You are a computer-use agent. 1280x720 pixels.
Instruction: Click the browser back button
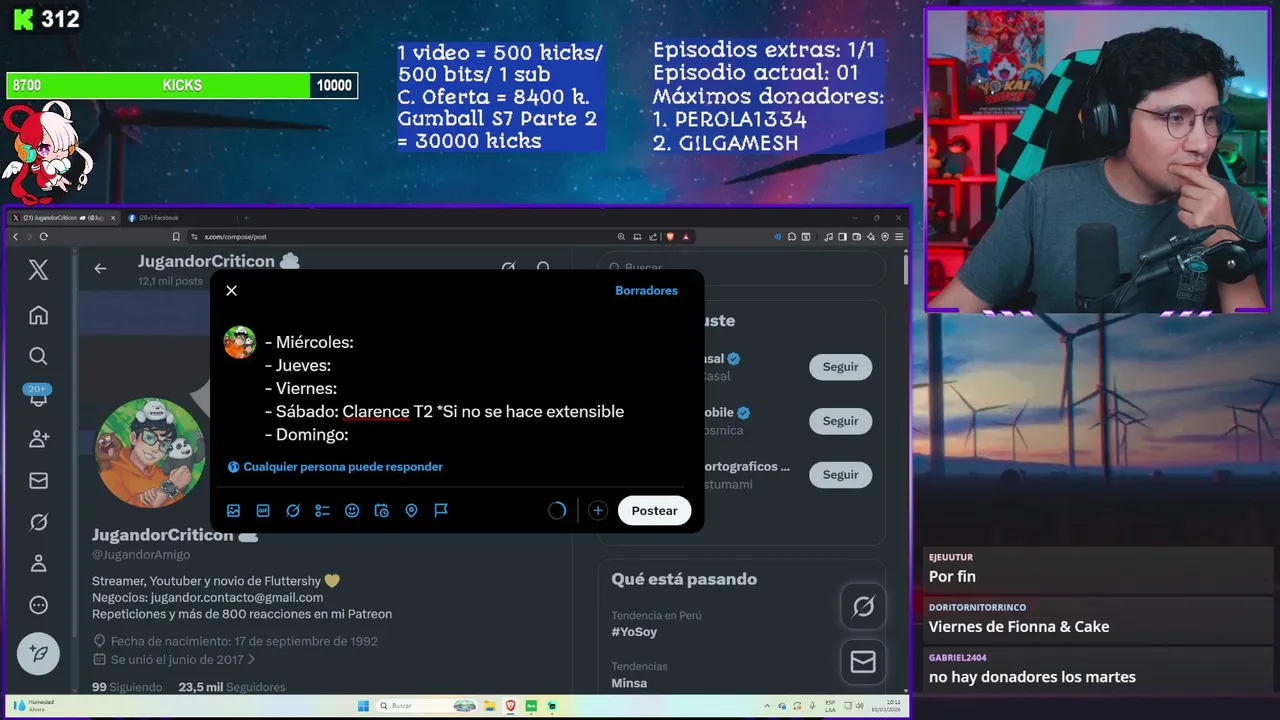tap(15, 237)
